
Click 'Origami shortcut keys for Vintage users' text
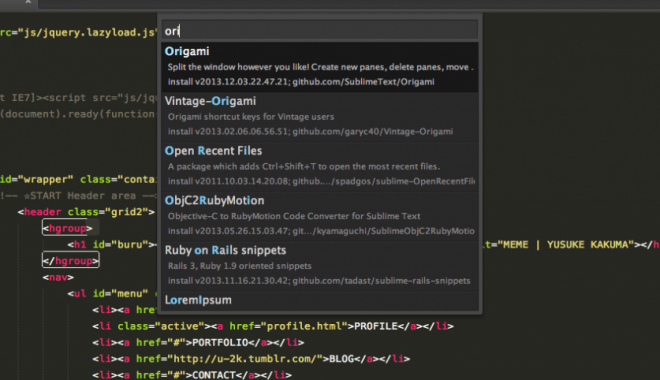pyautogui.click(x=251, y=117)
